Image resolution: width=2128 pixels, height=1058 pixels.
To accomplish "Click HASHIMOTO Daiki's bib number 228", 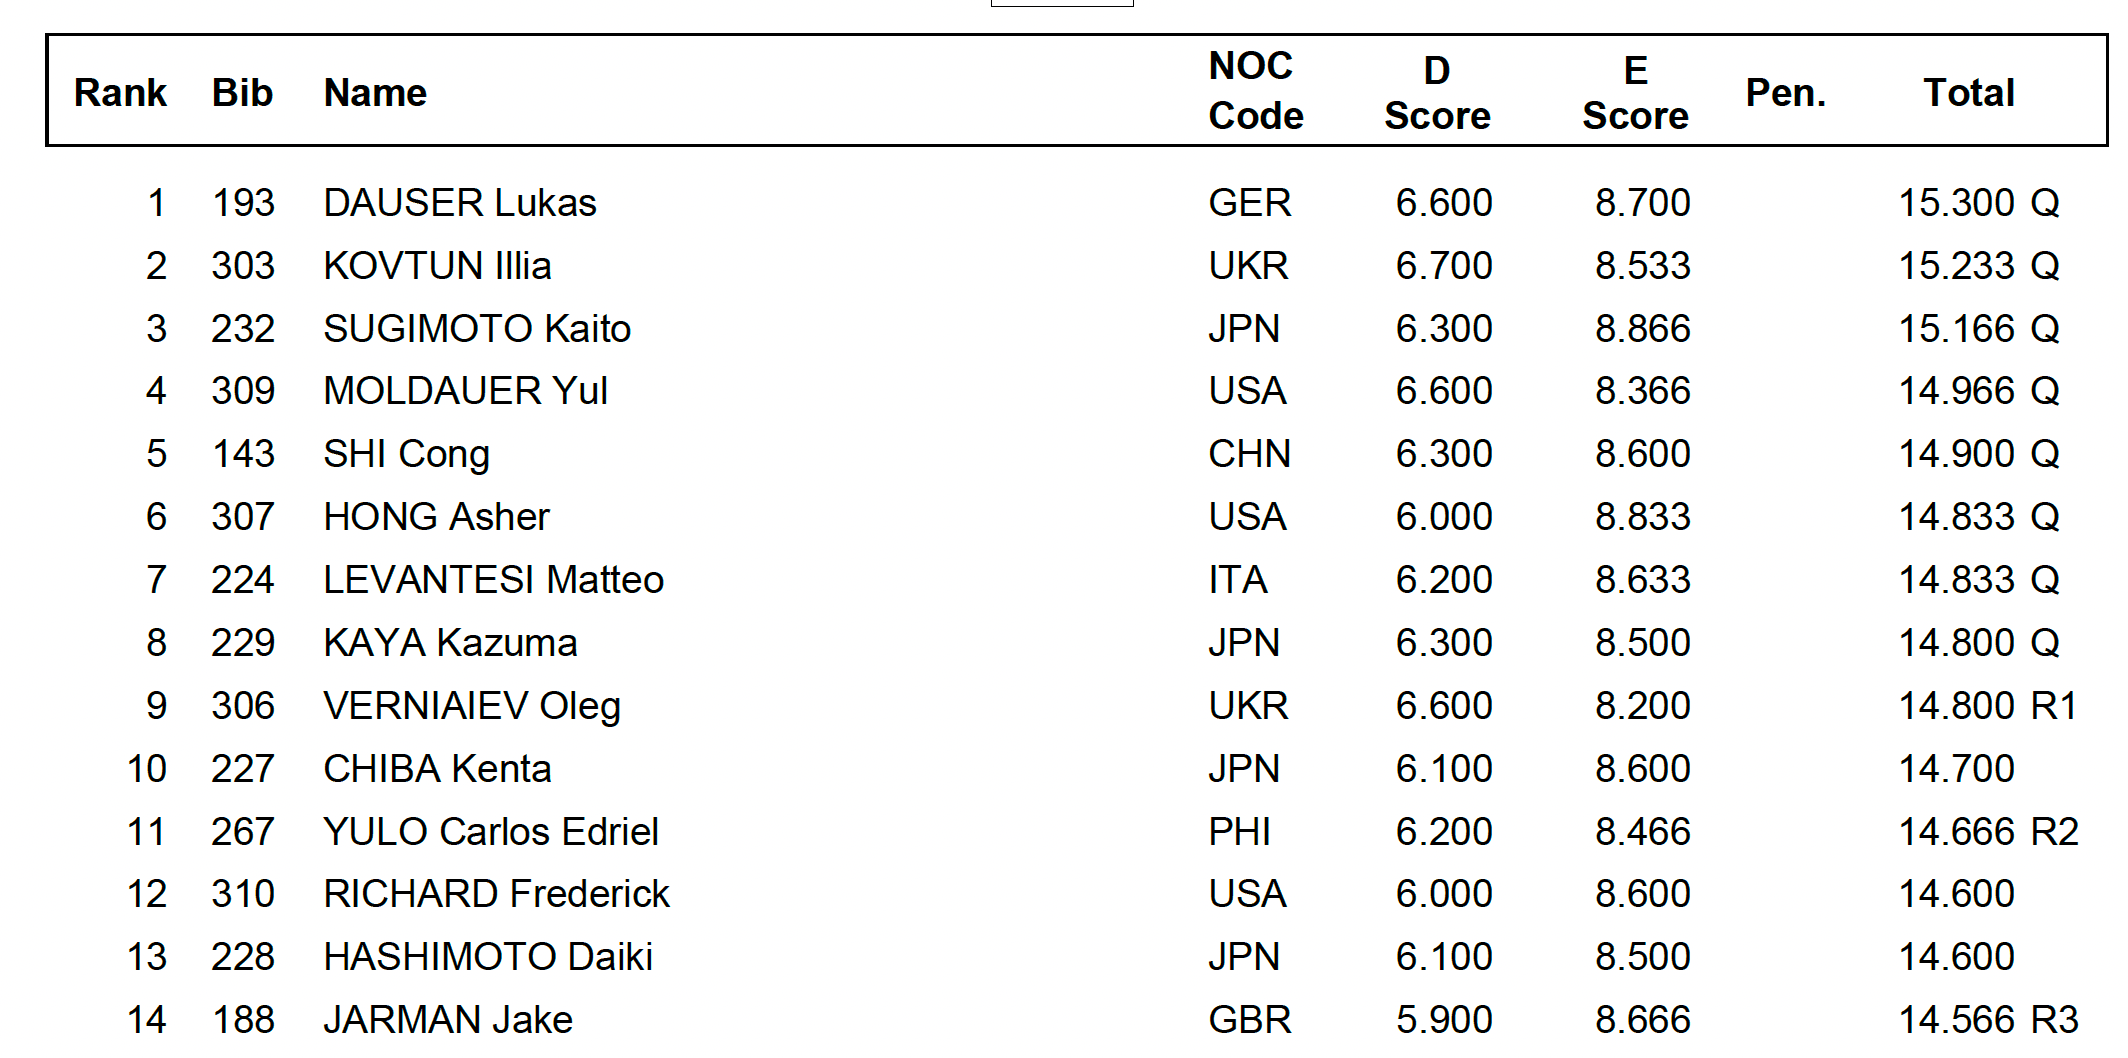I will coord(243,957).
